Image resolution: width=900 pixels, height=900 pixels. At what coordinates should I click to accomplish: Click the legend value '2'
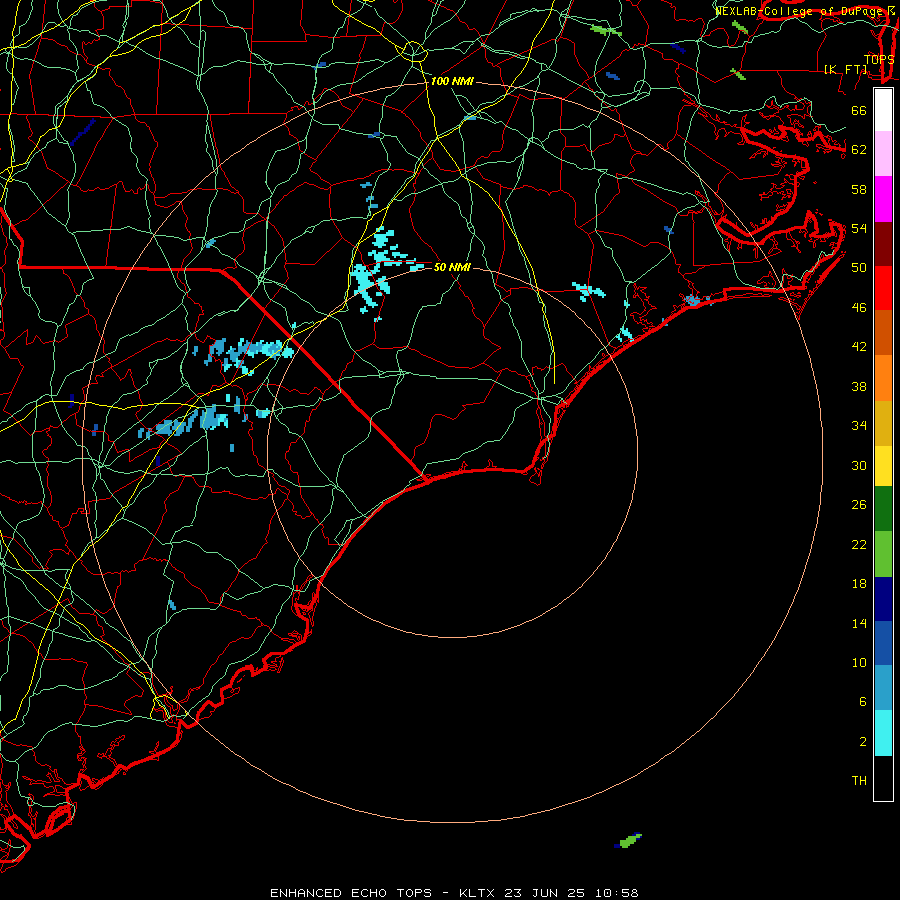click(x=863, y=742)
